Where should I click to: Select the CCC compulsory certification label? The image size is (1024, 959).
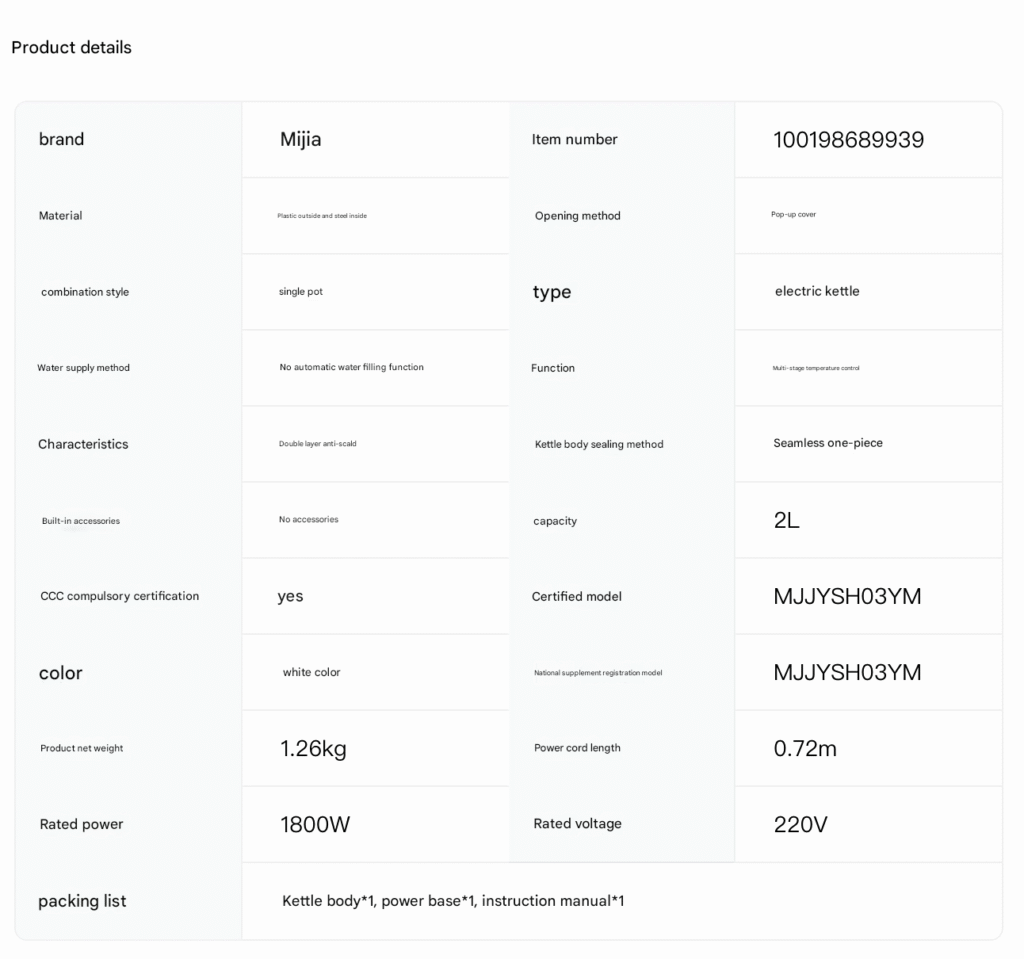tap(120, 596)
